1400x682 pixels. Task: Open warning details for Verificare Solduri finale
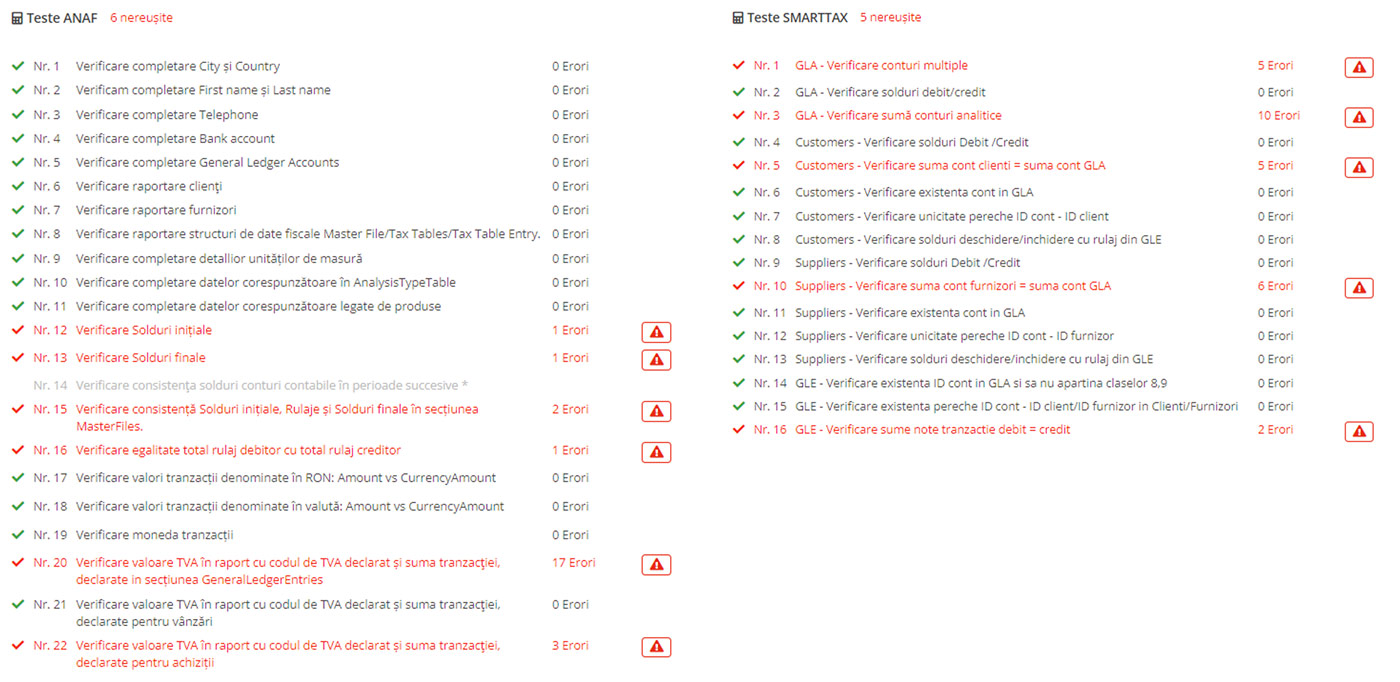click(x=656, y=360)
